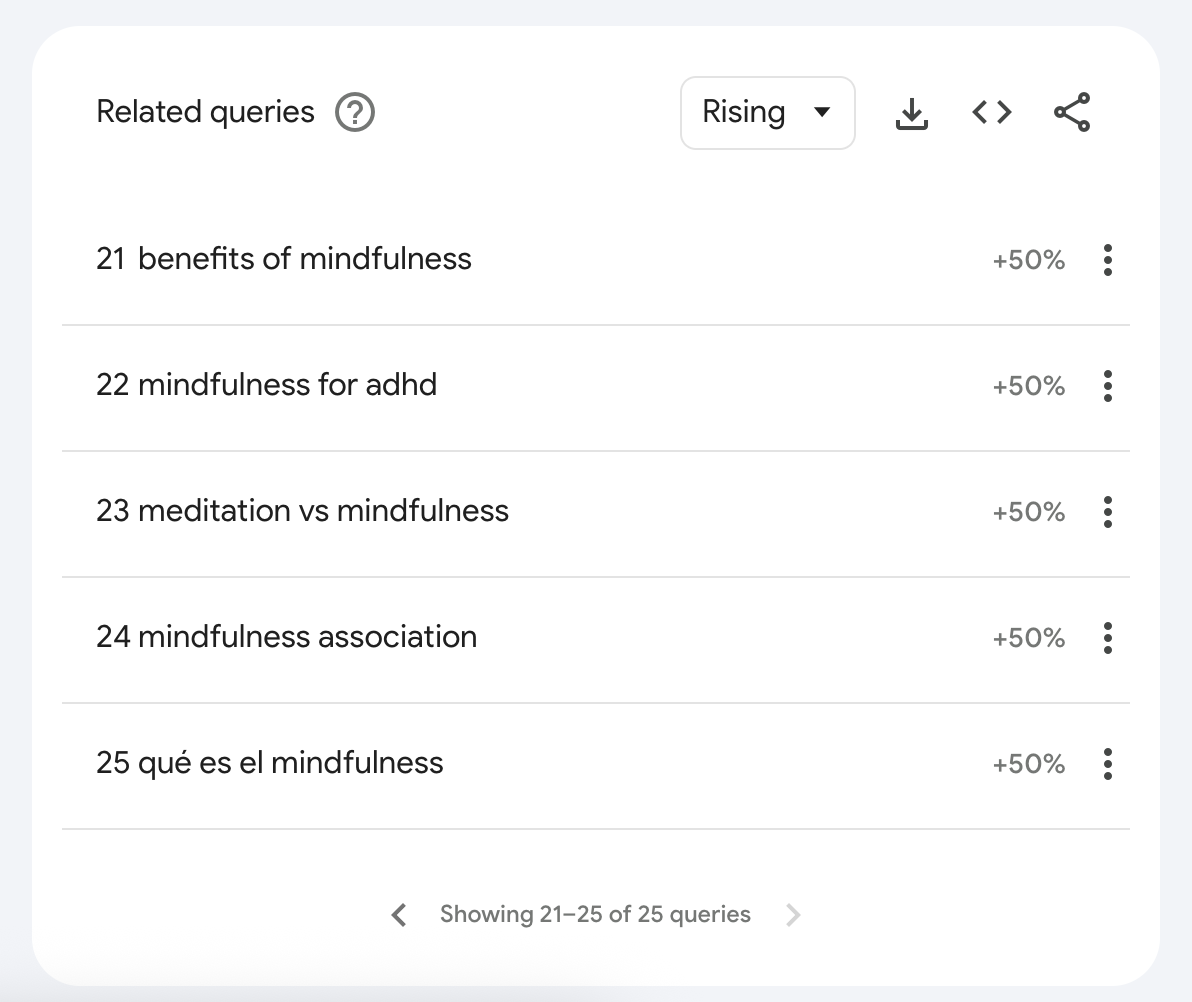Click the embed code icon
This screenshot has height=1002, width=1192.
[992, 113]
